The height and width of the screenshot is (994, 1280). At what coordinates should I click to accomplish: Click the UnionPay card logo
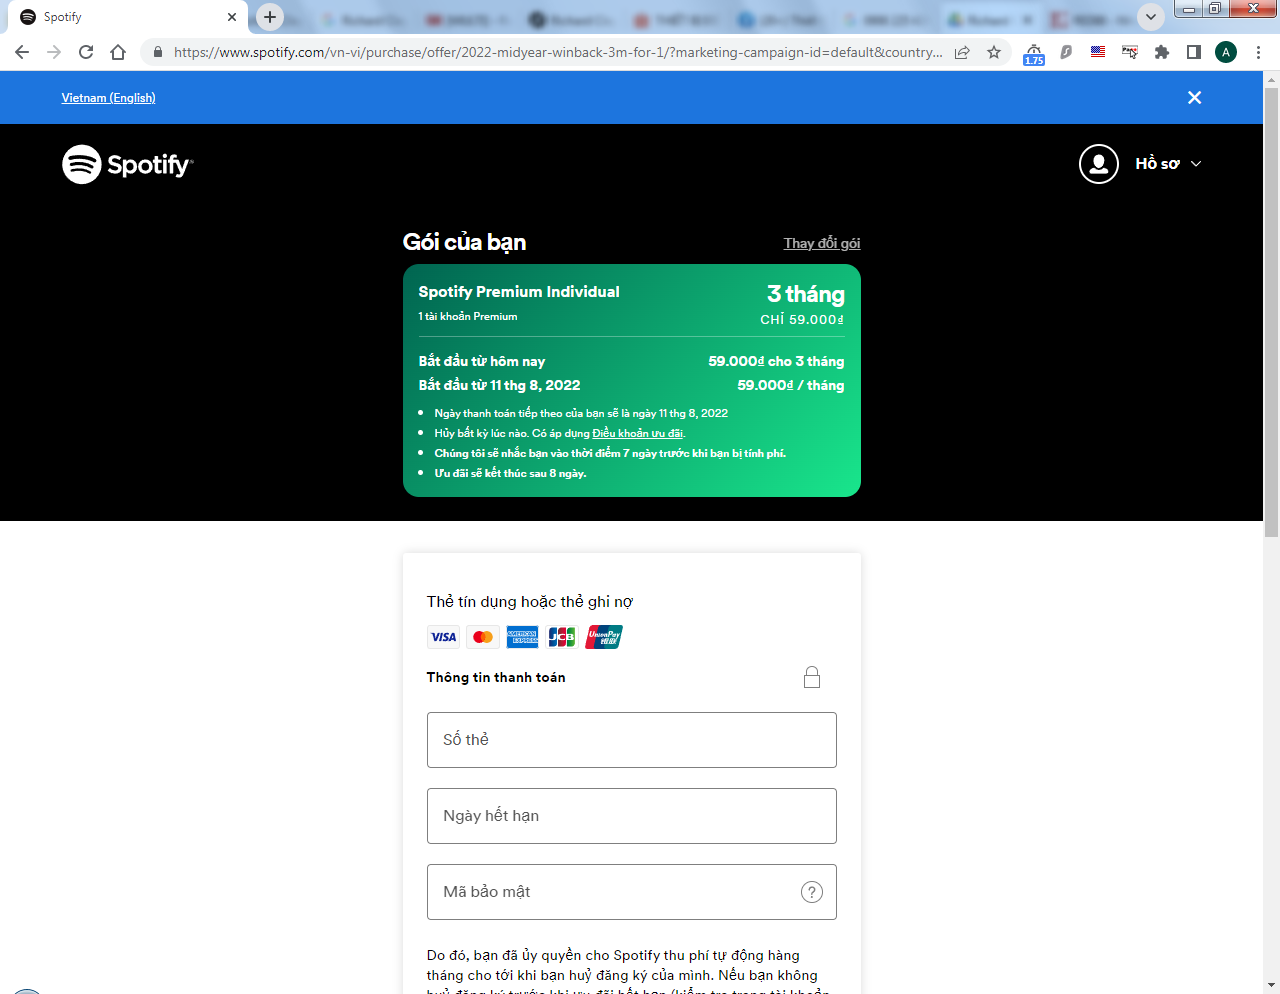tap(604, 637)
